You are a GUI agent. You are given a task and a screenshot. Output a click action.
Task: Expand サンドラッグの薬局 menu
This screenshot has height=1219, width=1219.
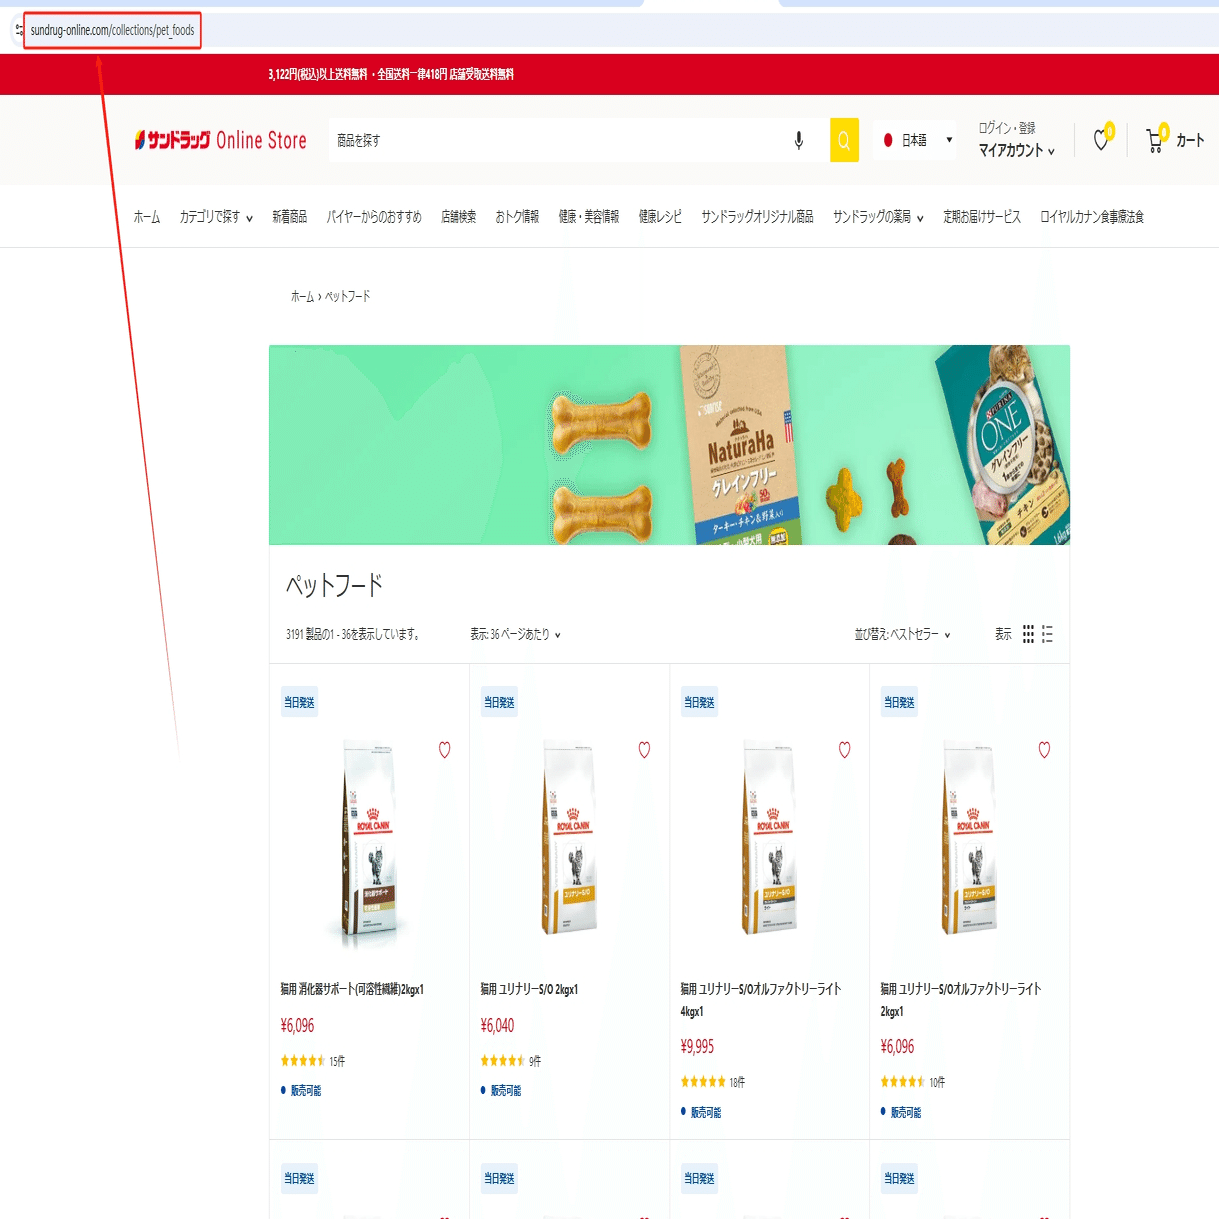tap(878, 216)
